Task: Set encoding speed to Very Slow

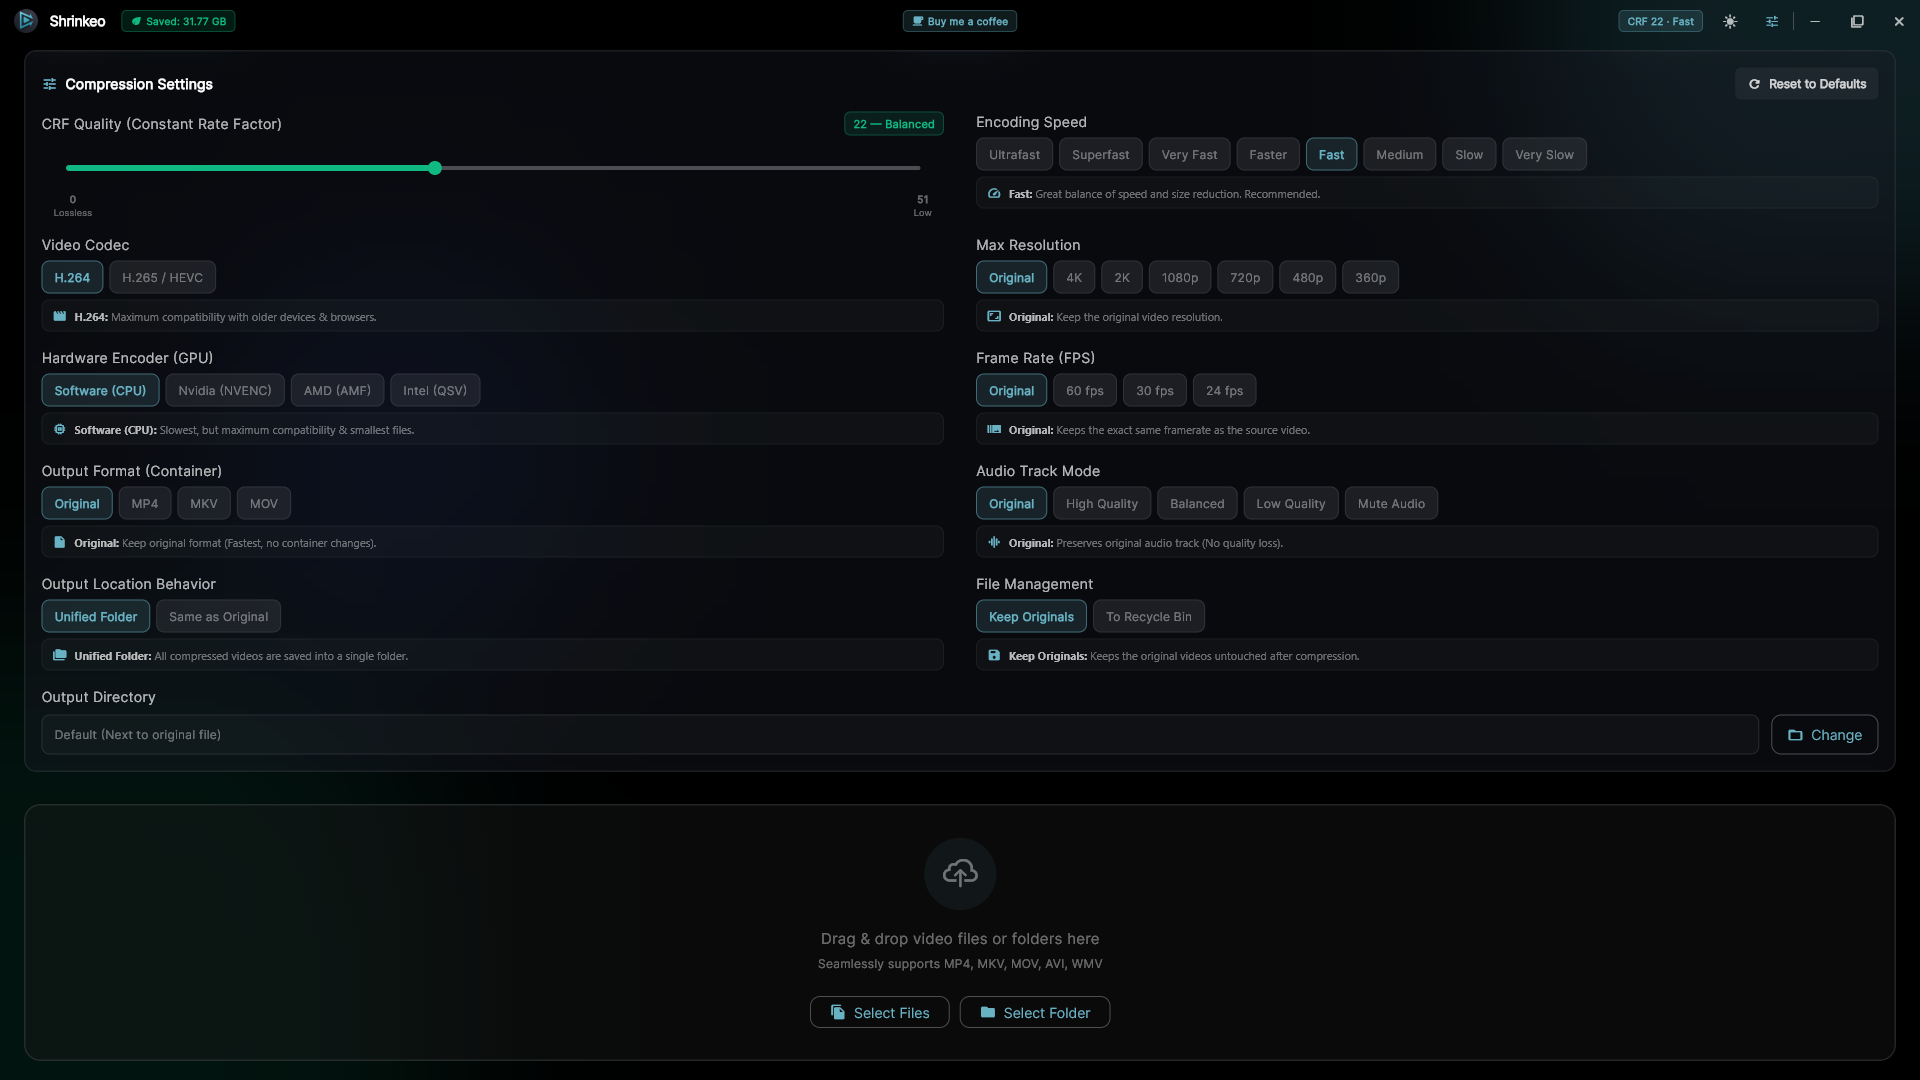Action: (x=1544, y=154)
